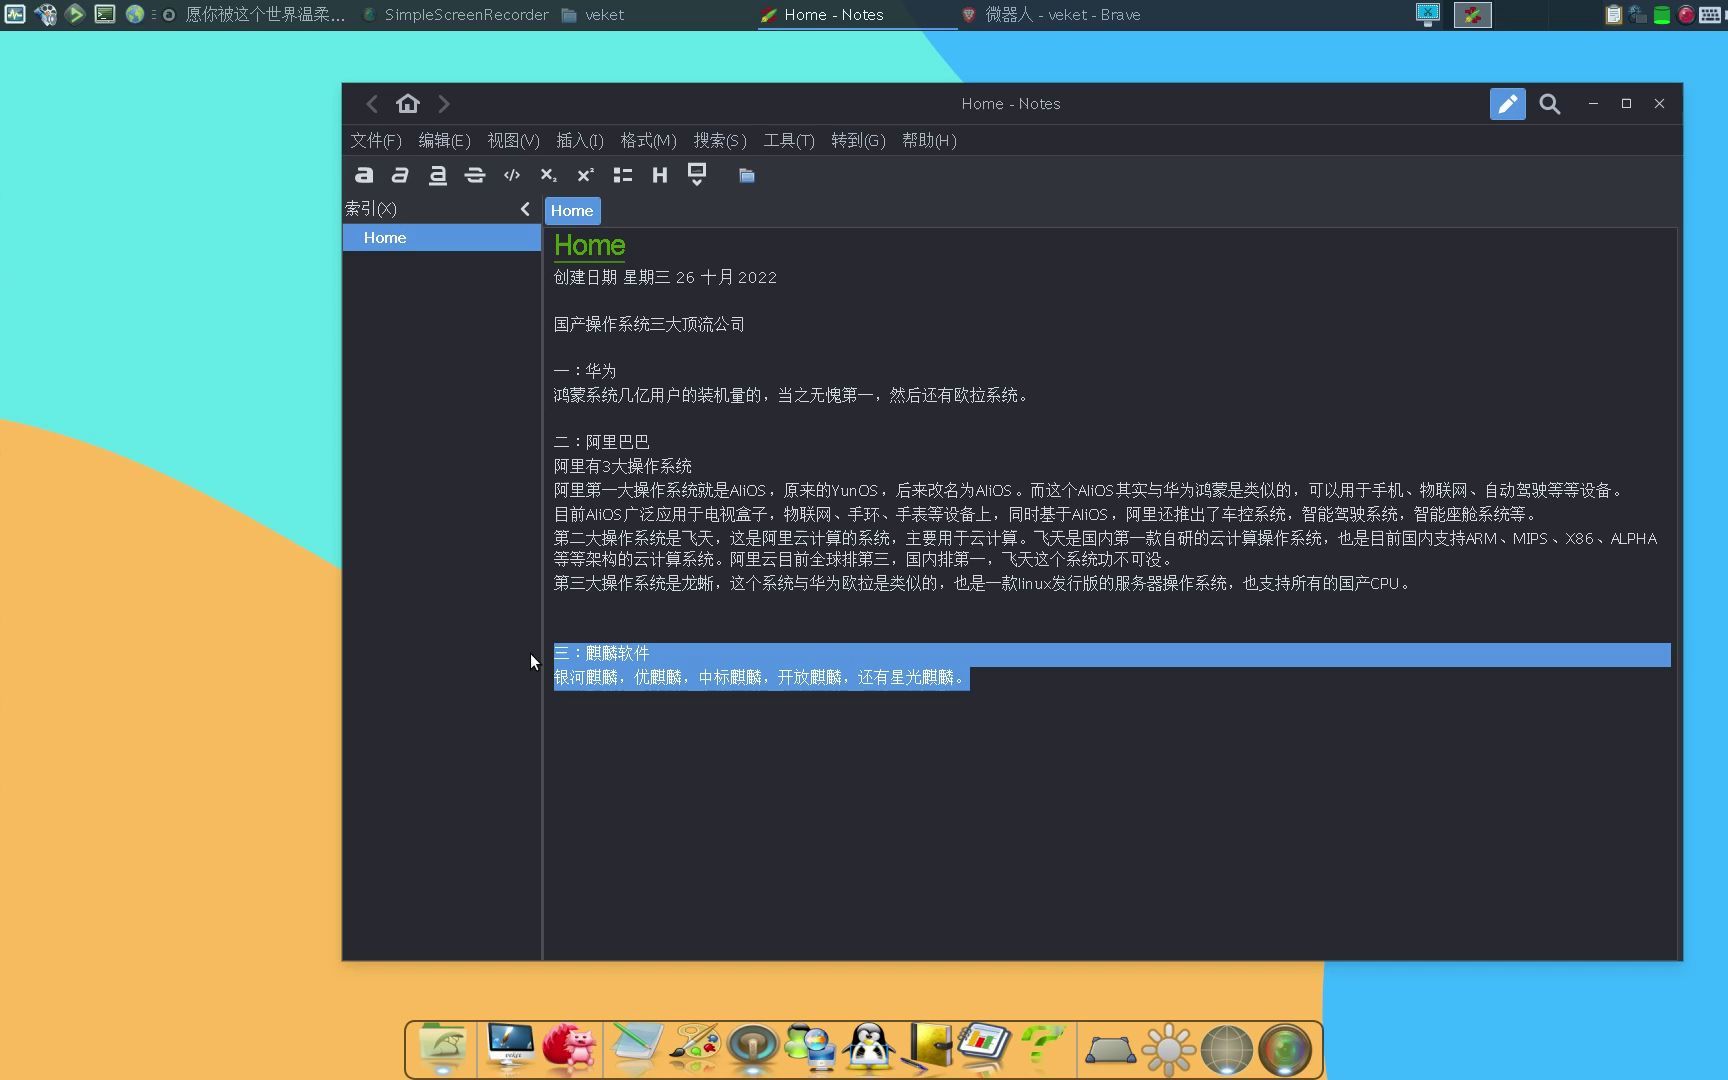Launch the green question mark help dock icon
The height and width of the screenshot is (1080, 1728).
pyautogui.click(x=1042, y=1048)
